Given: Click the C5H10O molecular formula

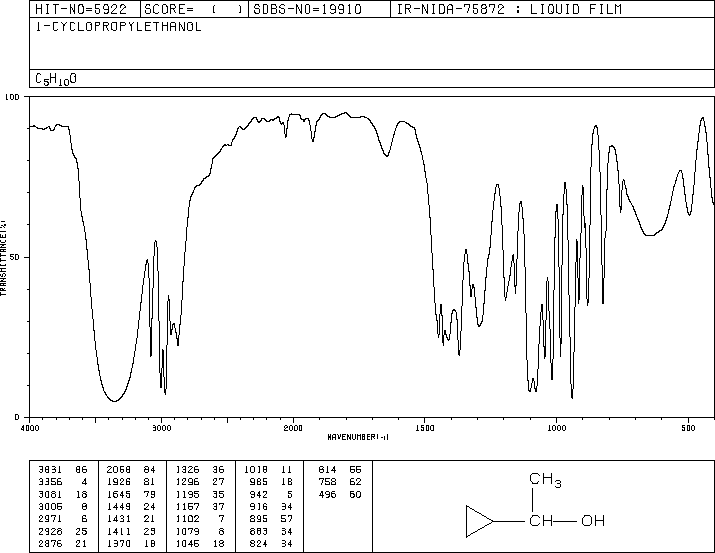Looking at the screenshot, I should point(56,79).
